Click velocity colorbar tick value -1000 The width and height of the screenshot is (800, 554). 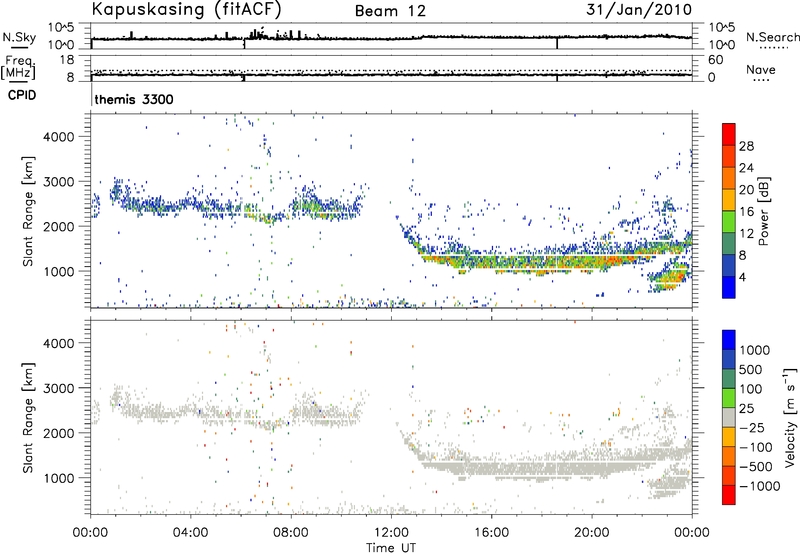coord(759,486)
